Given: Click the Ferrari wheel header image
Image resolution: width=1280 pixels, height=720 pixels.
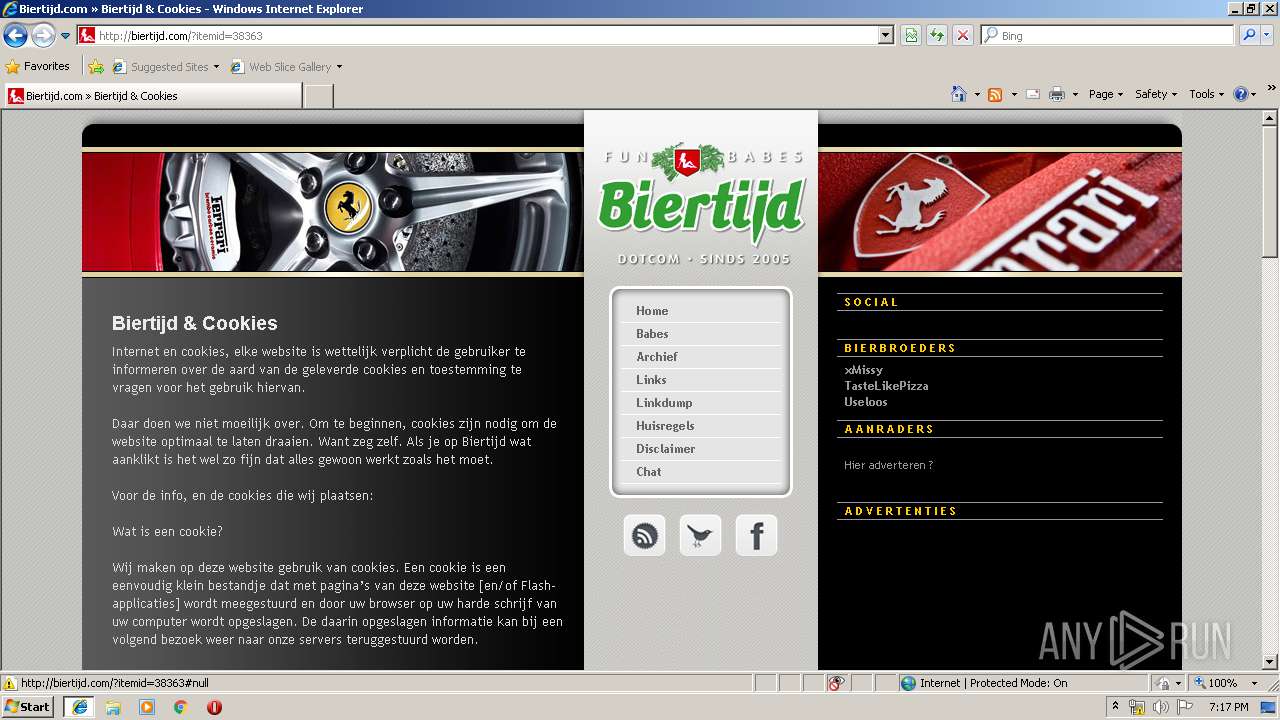Looking at the screenshot, I should [x=332, y=212].
